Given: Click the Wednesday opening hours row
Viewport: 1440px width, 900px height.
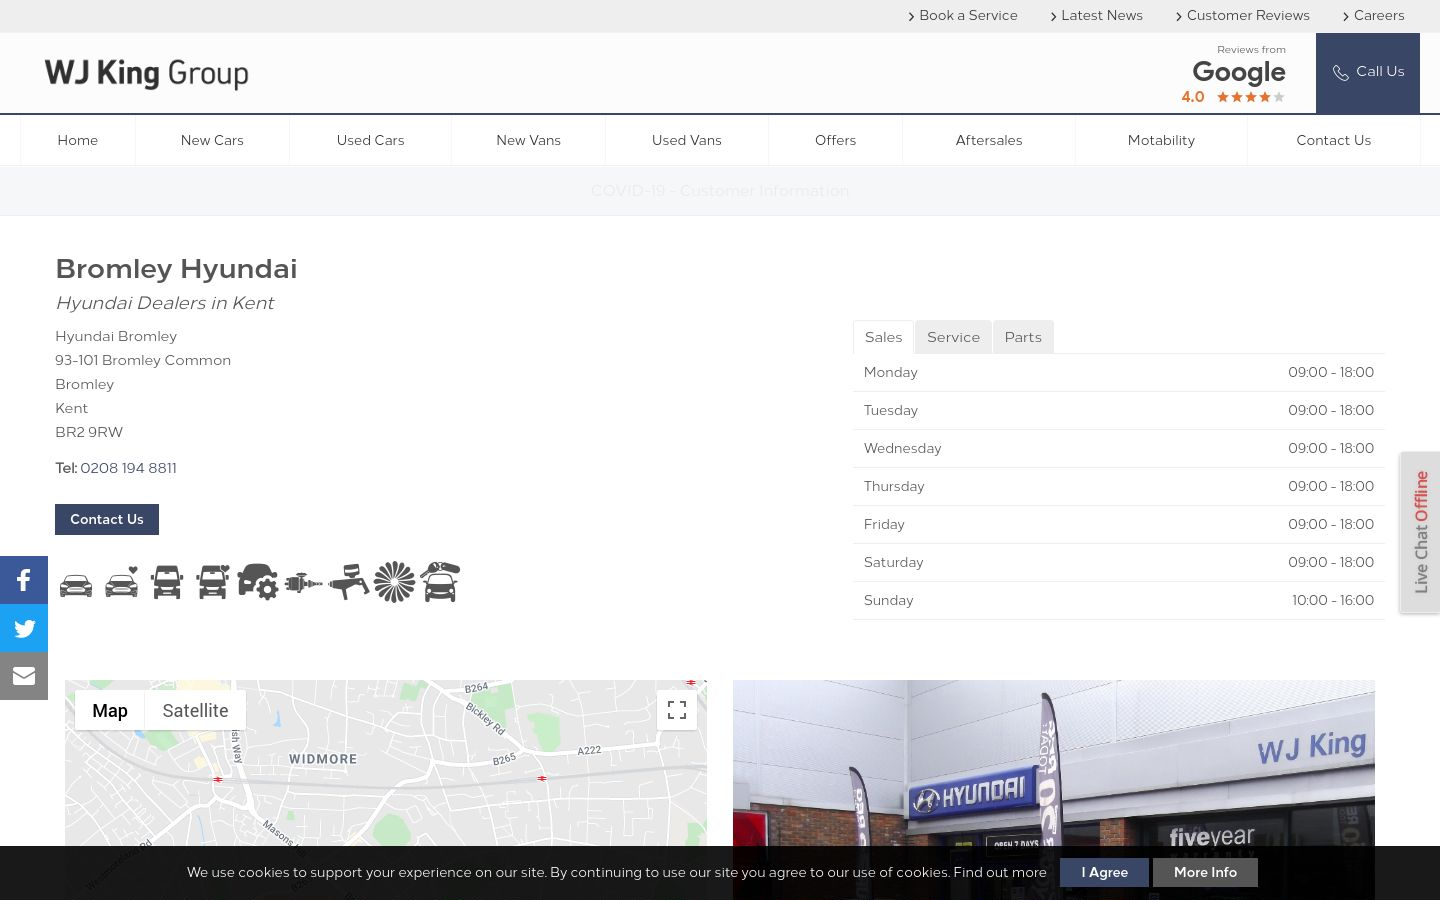Looking at the screenshot, I should (x=1119, y=448).
